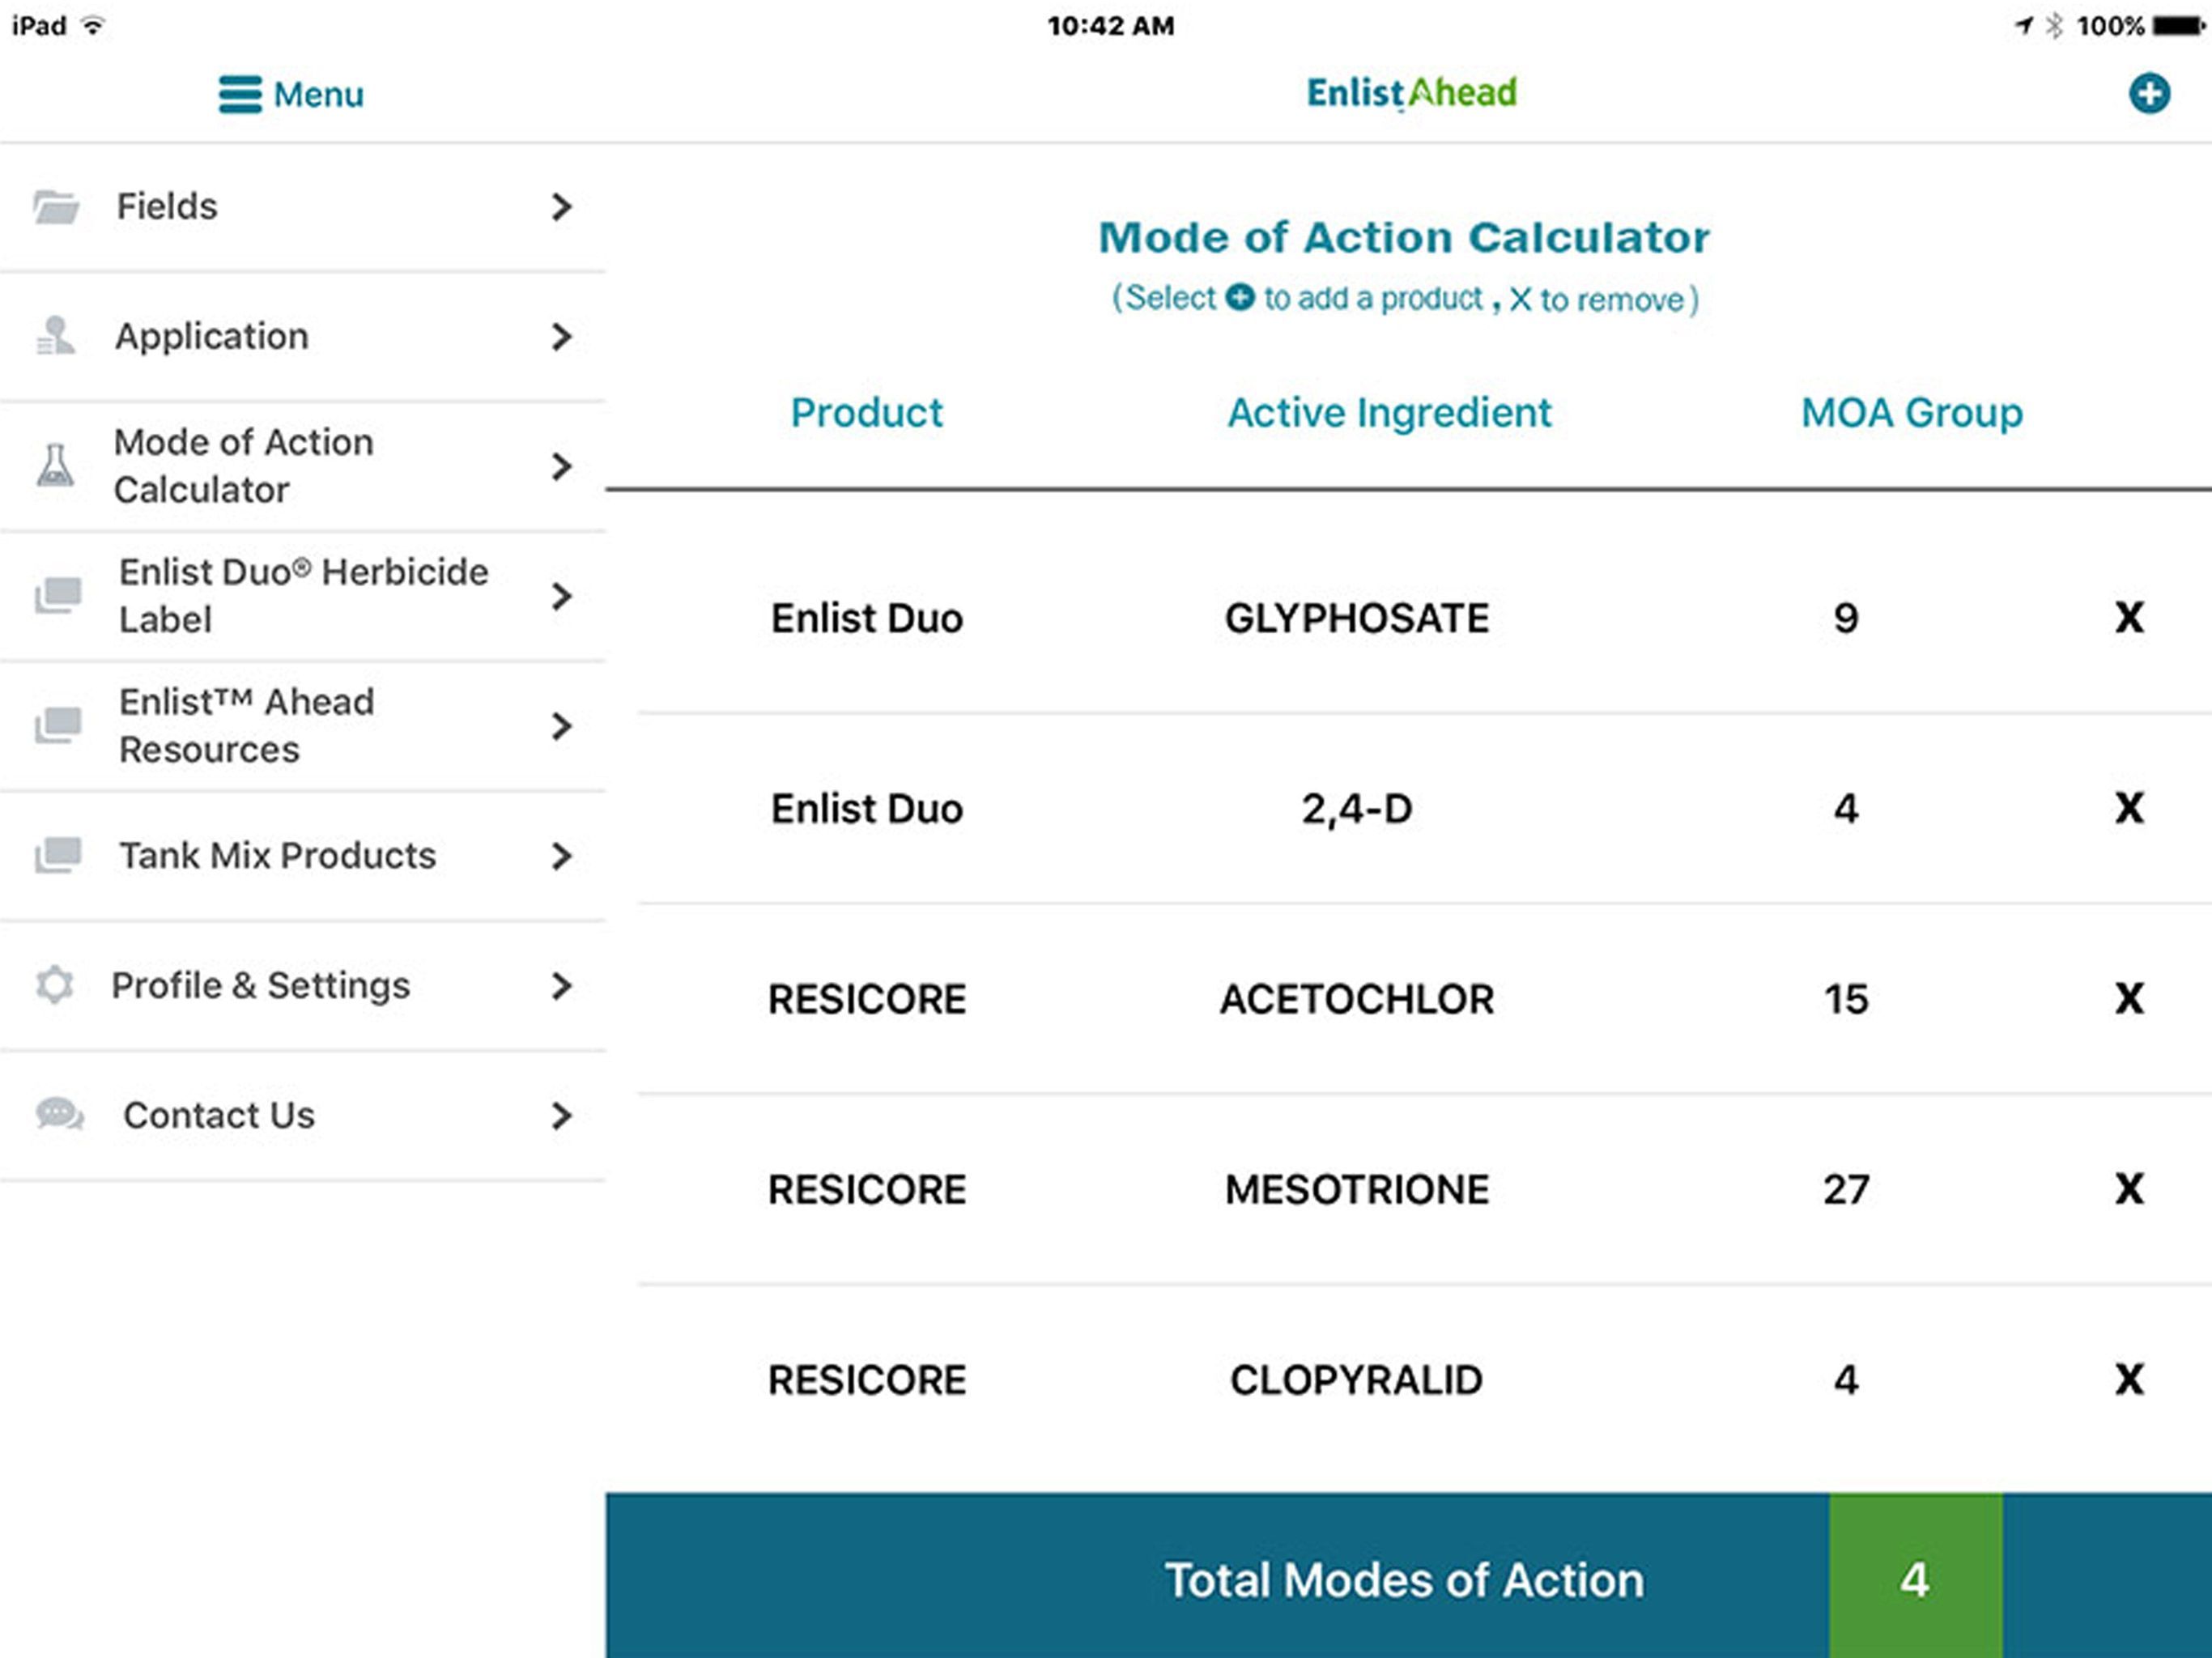Click the add/remove instruction hint text

(x=1405, y=298)
